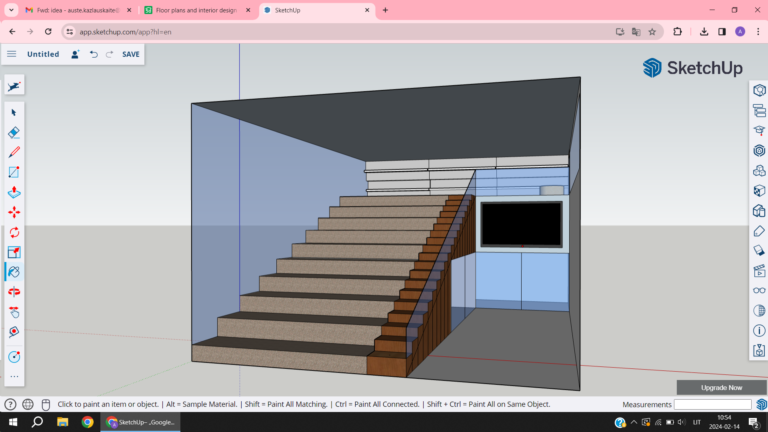Pick the Orbit tool
768x432 pixels.
pyautogui.click(x=14, y=292)
